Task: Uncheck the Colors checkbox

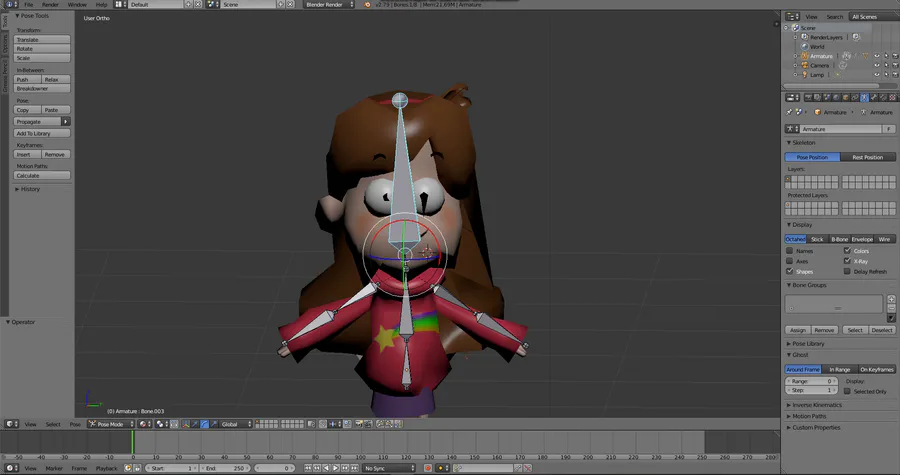Action: point(847,251)
